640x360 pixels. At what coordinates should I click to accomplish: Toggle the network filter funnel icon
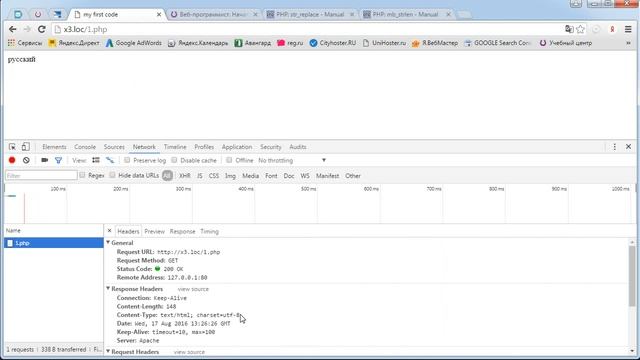pos(58,160)
